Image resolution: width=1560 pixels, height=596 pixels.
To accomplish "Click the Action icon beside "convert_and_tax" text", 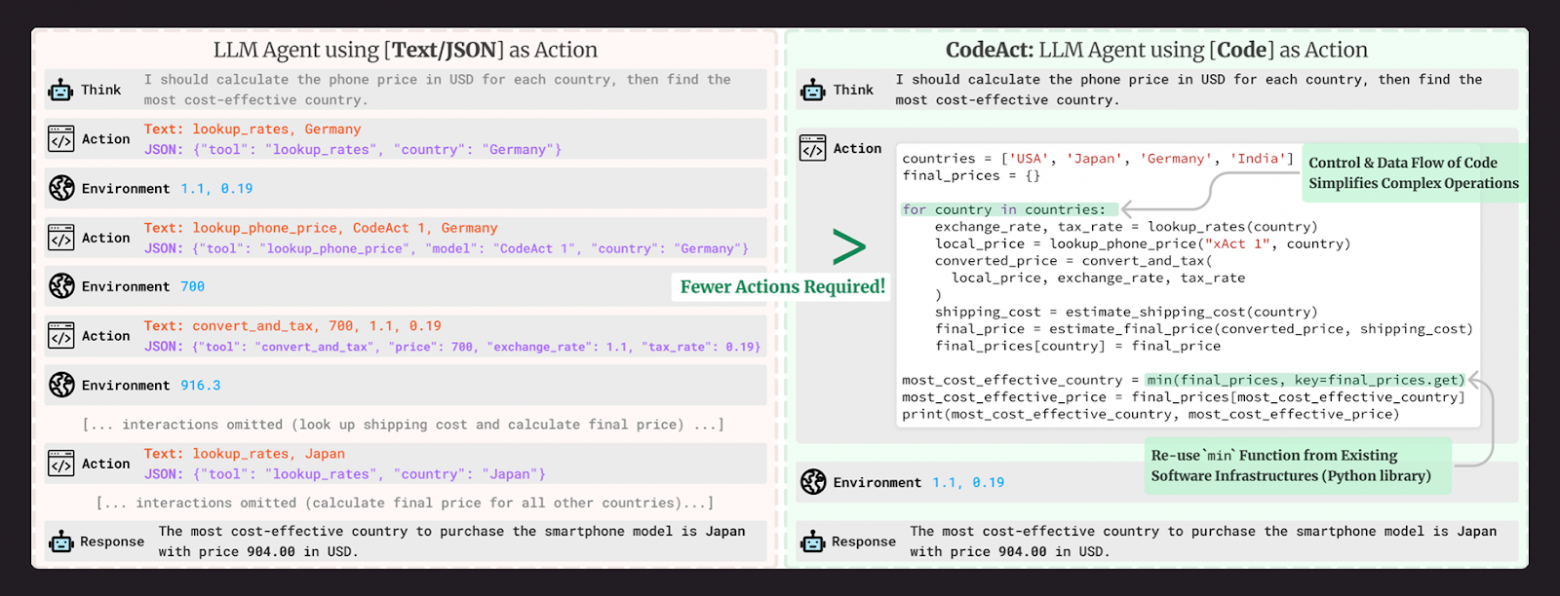I will pos(62,336).
